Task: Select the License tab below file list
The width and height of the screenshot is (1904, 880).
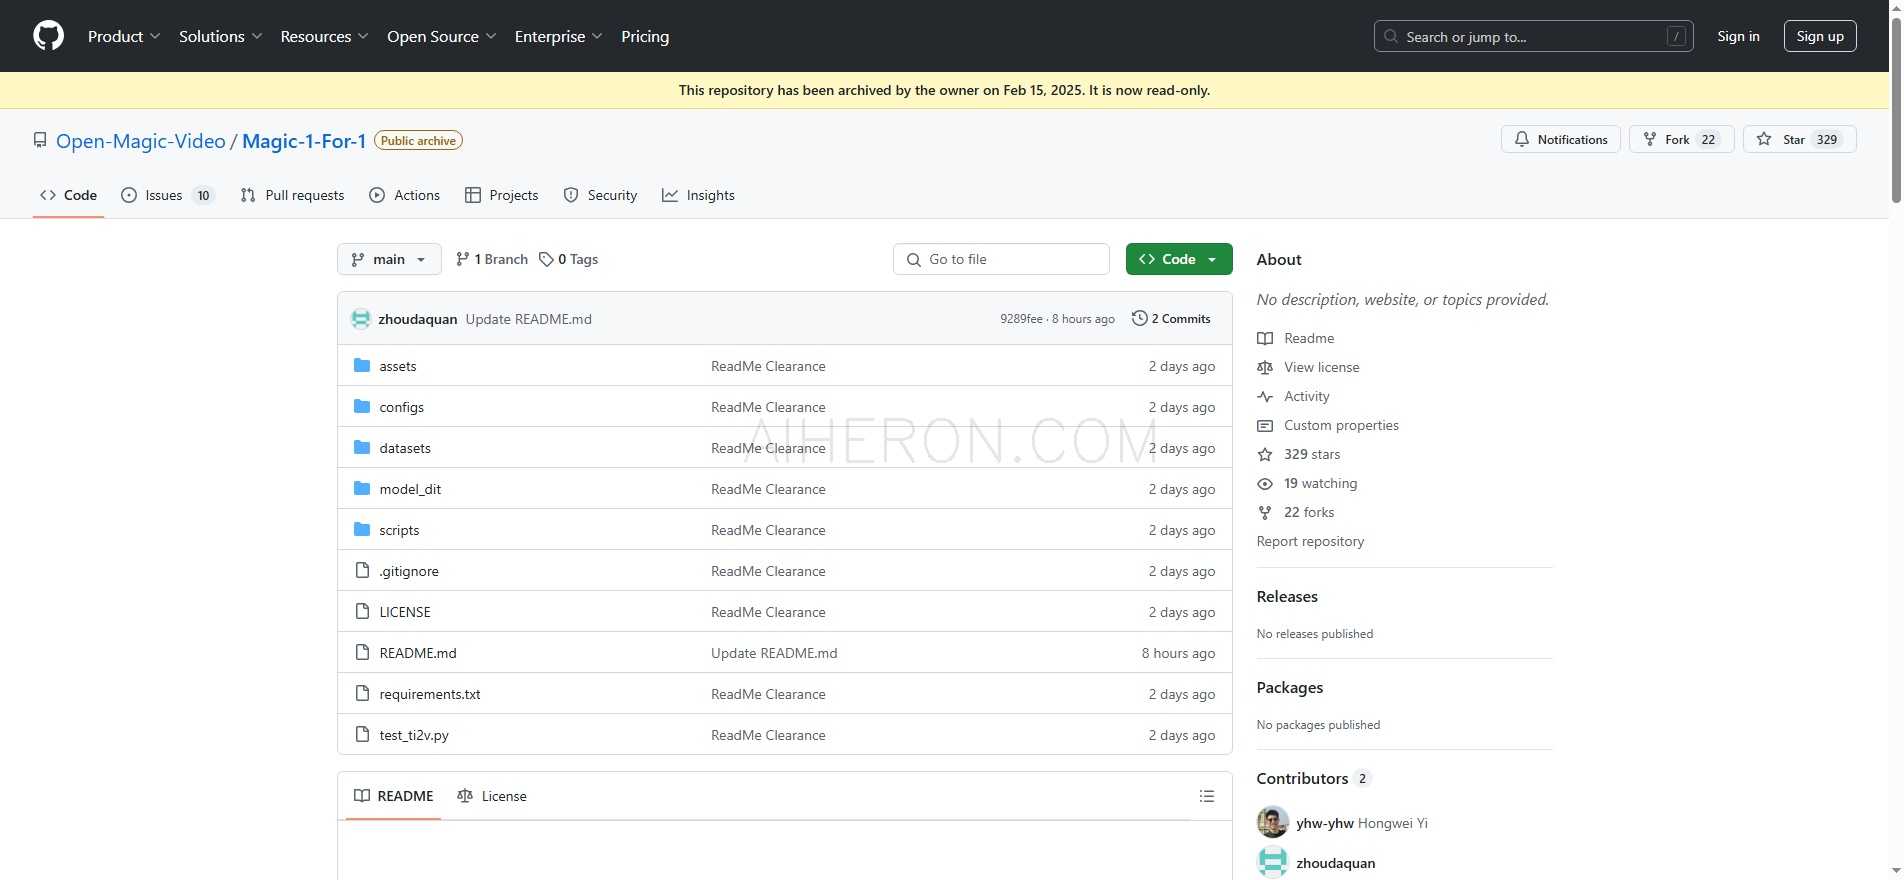Action: coord(491,796)
